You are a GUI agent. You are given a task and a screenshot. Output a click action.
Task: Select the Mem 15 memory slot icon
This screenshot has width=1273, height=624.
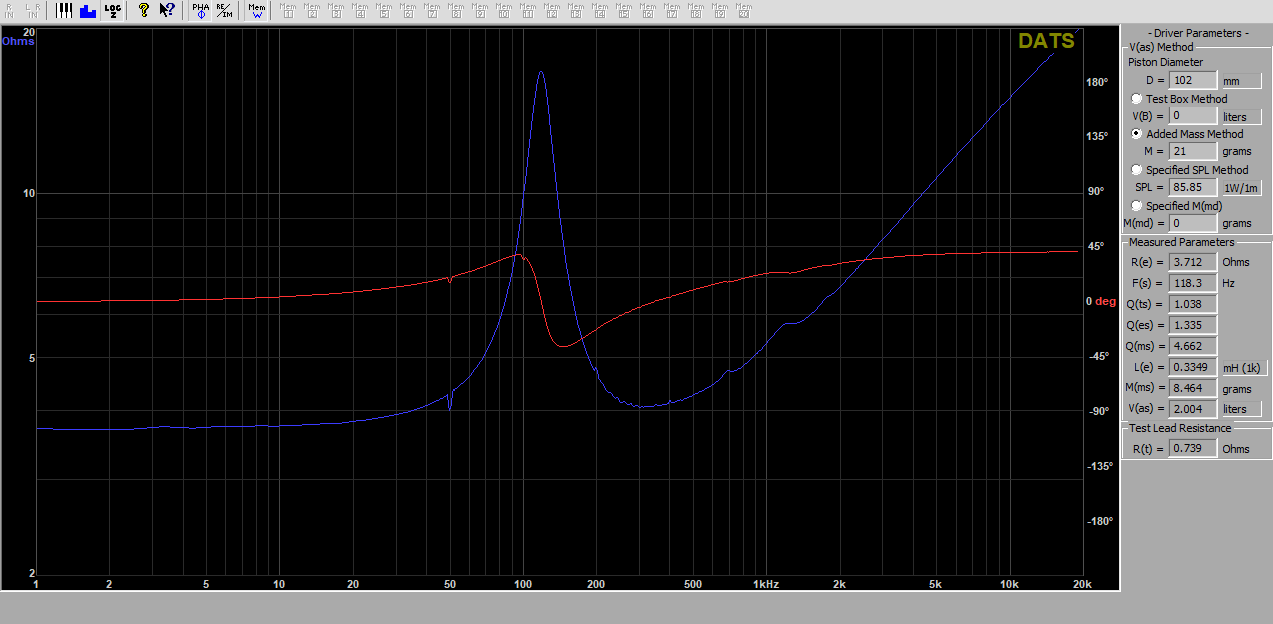coord(624,11)
